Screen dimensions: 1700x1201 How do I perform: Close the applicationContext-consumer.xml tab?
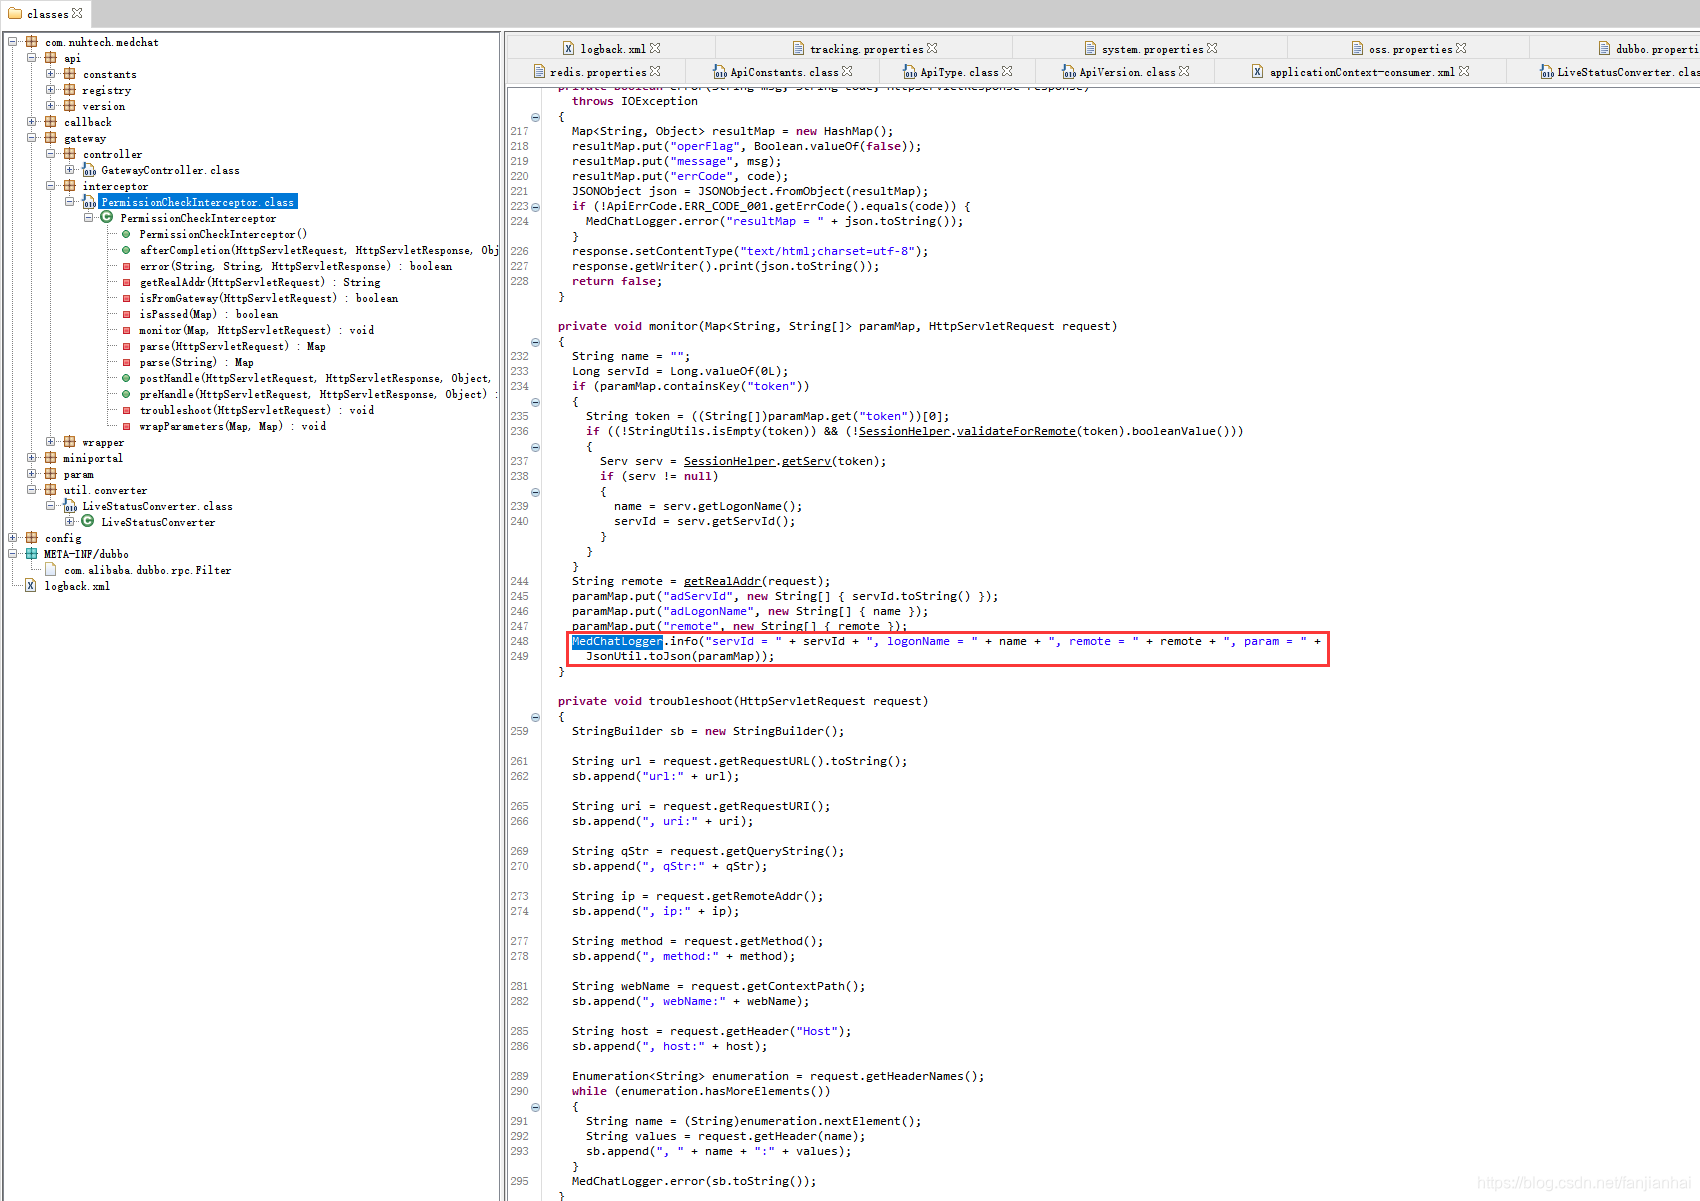point(1464,71)
